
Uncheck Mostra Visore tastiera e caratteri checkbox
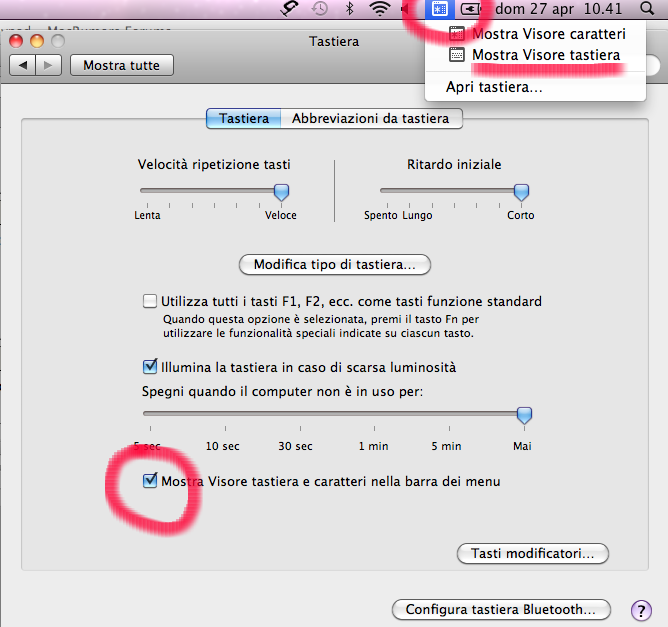(150, 480)
